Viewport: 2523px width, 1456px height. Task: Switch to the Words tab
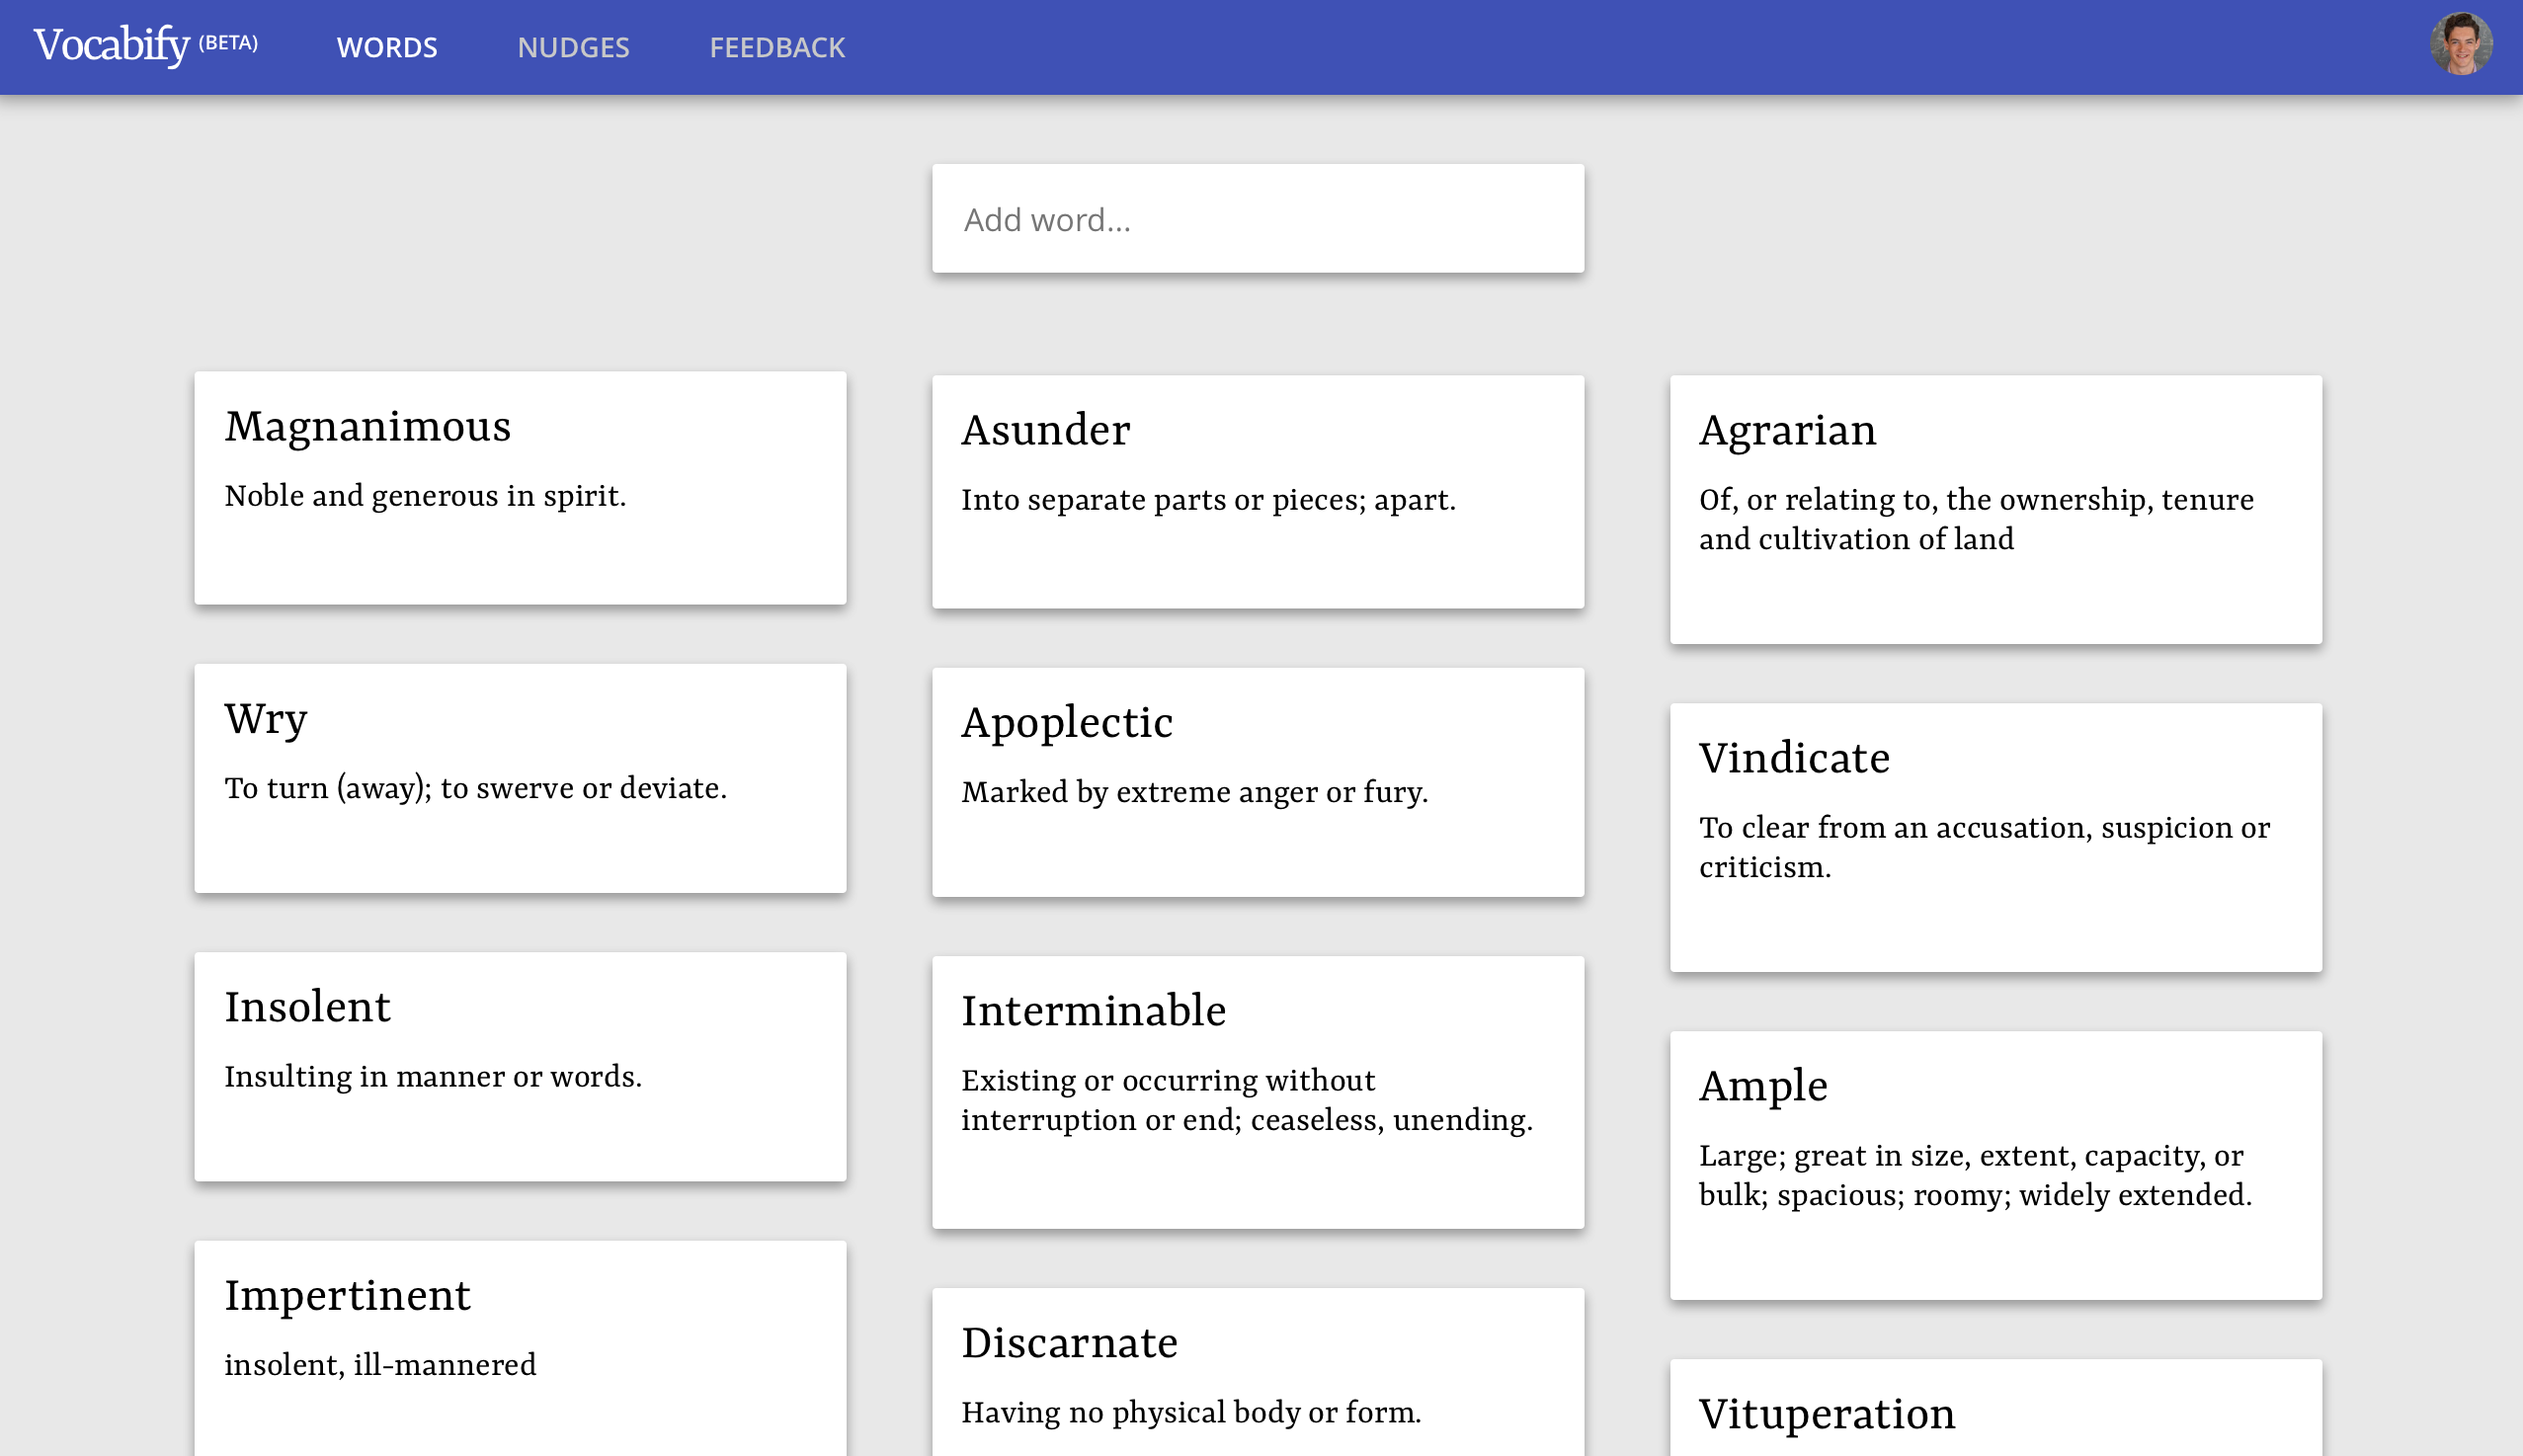387,47
